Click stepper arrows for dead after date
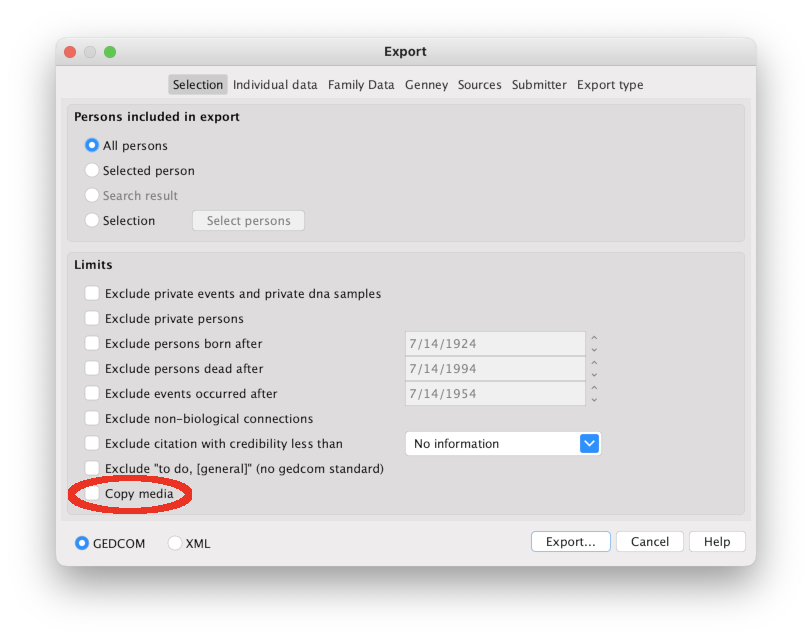812x640 pixels. pos(594,369)
